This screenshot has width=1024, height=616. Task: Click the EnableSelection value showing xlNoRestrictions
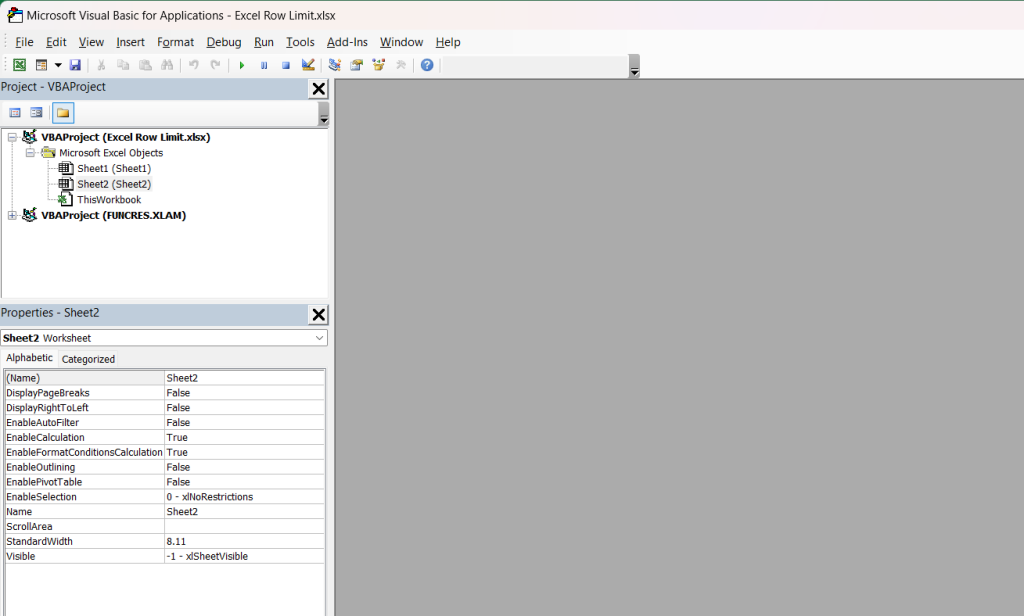click(244, 496)
